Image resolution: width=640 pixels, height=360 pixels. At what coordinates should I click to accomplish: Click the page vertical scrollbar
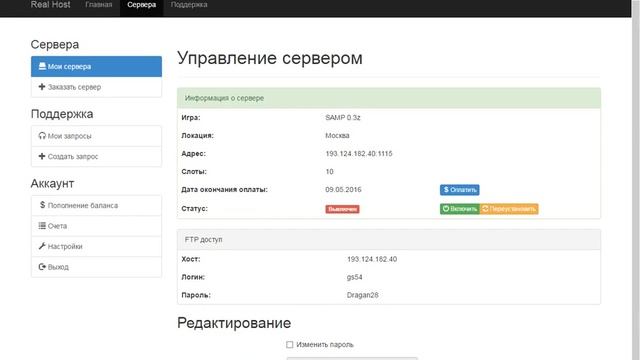[636, 180]
